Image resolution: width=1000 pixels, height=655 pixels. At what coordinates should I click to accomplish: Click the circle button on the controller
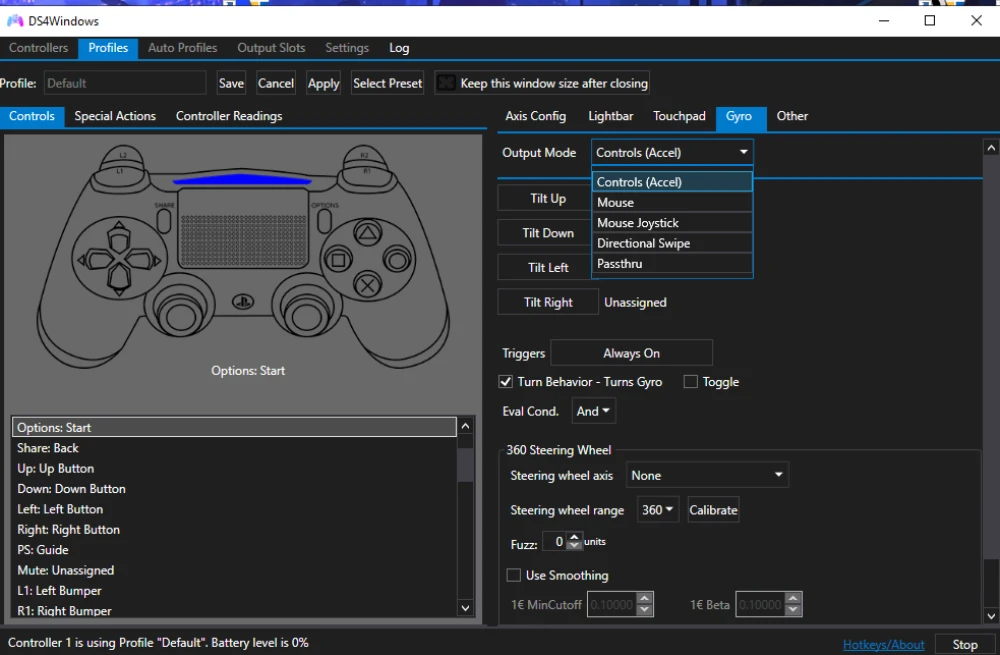(x=397, y=260)
